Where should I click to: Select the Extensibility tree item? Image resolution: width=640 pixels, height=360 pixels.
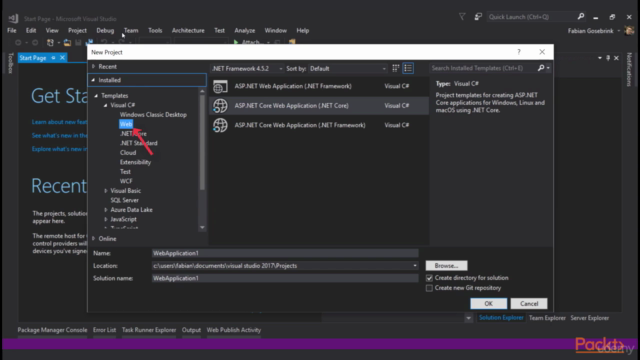click(x=135, y=162)
